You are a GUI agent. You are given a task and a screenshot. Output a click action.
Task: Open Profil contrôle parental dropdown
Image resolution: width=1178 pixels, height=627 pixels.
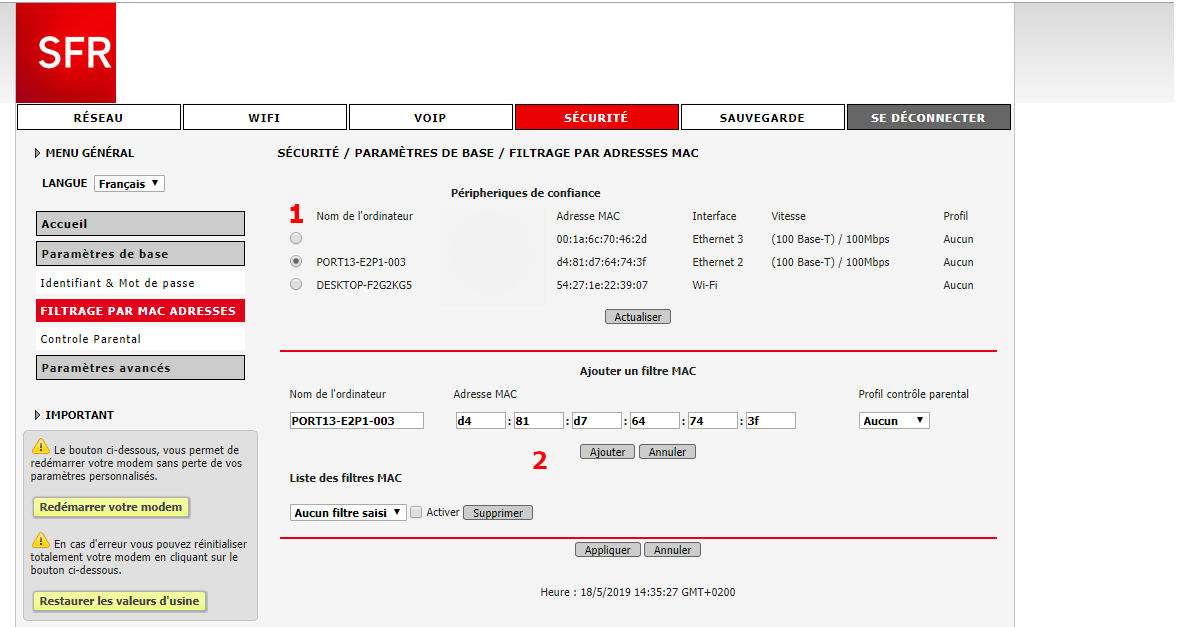click(x=894, y=421)
